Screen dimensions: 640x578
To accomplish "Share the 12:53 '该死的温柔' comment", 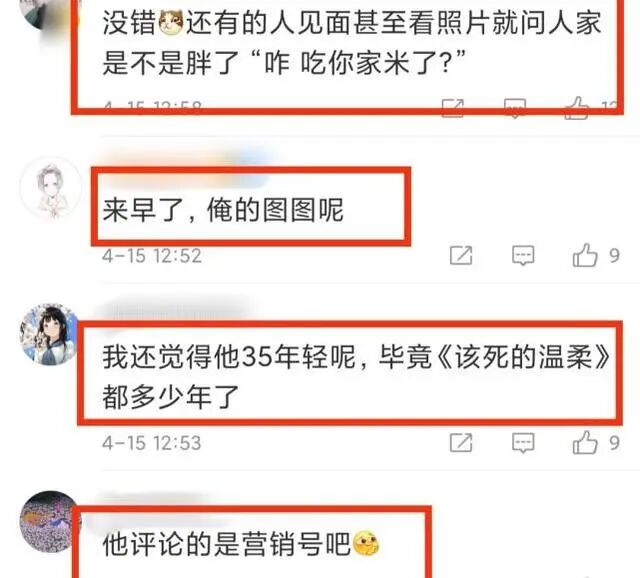I will coord(461,443).
